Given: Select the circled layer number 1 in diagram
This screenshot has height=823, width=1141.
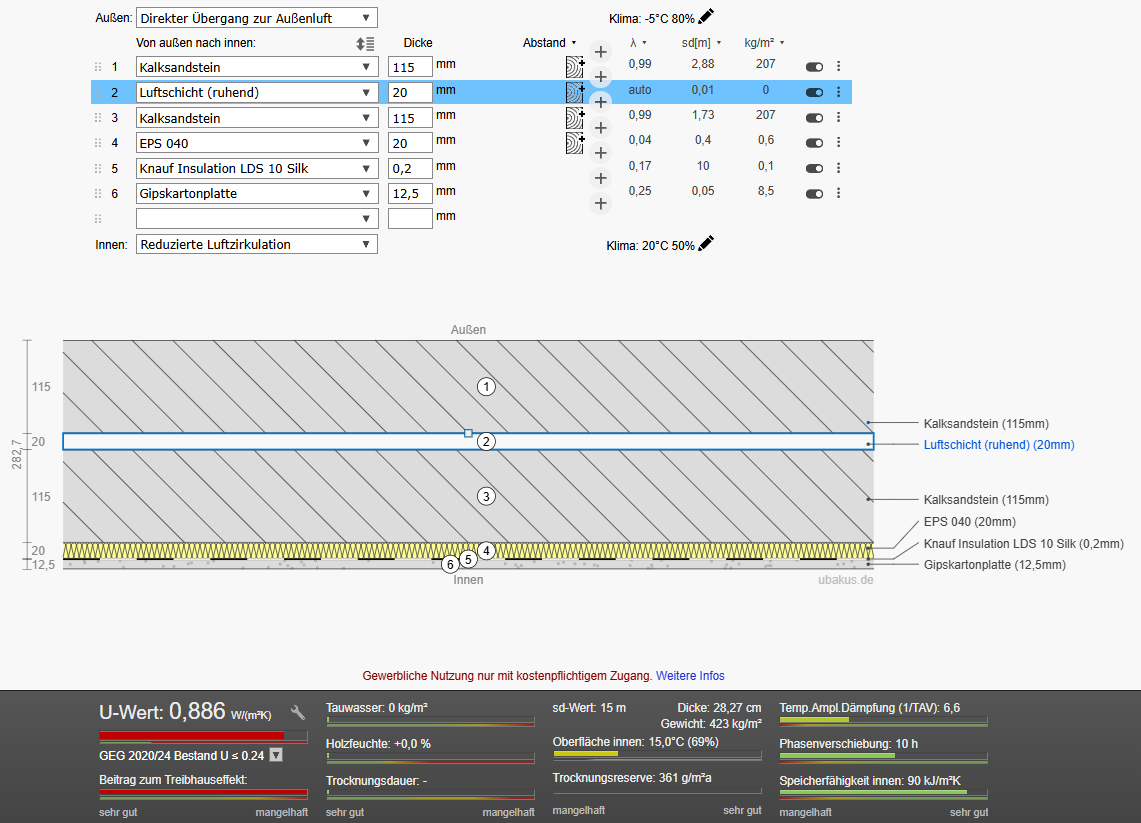Looking at the screenshot, I should (486, 386).
